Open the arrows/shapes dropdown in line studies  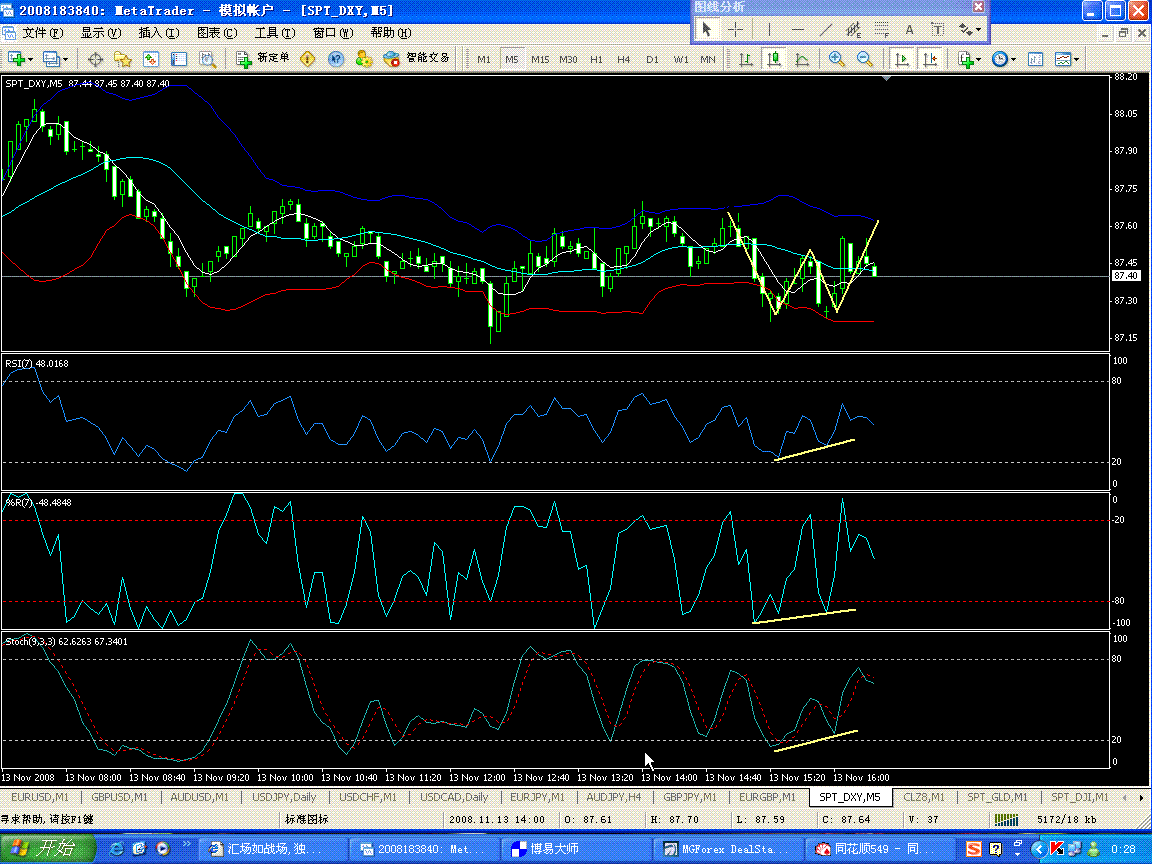(x=970, y=29)
